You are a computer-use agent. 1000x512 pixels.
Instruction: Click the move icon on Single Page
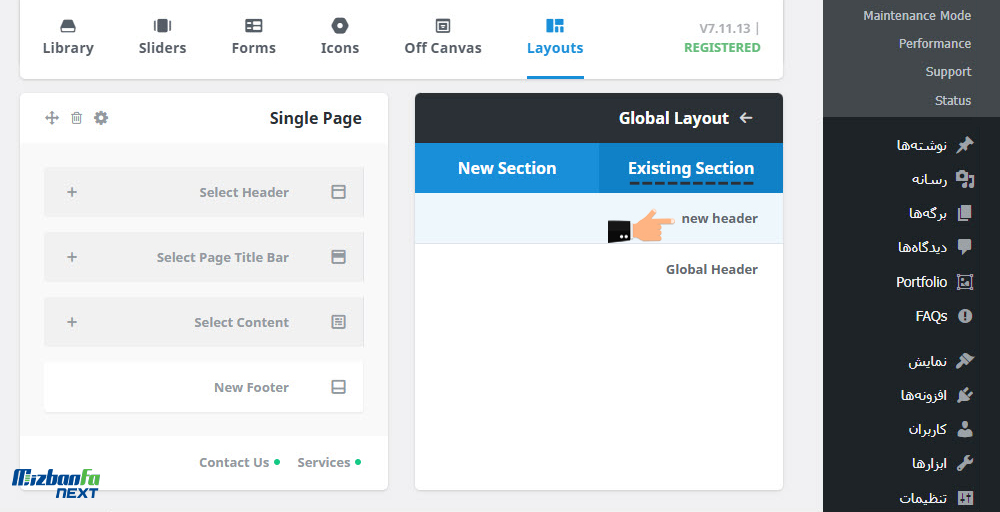52,118
